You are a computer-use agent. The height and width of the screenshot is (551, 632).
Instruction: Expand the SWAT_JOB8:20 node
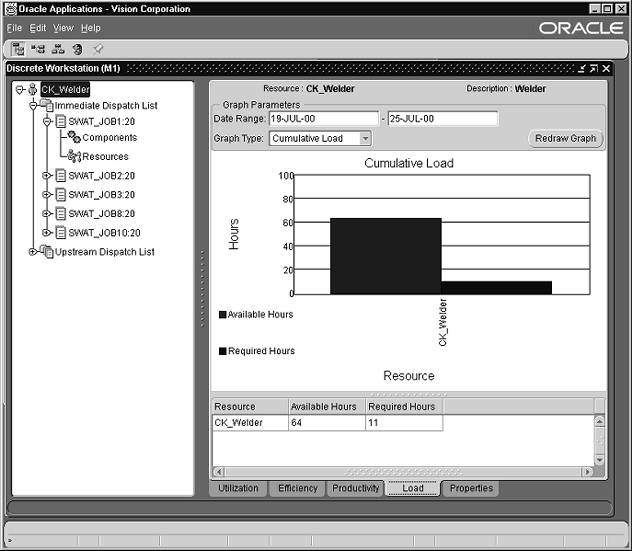pyautogui.click(x=47, y=214)
